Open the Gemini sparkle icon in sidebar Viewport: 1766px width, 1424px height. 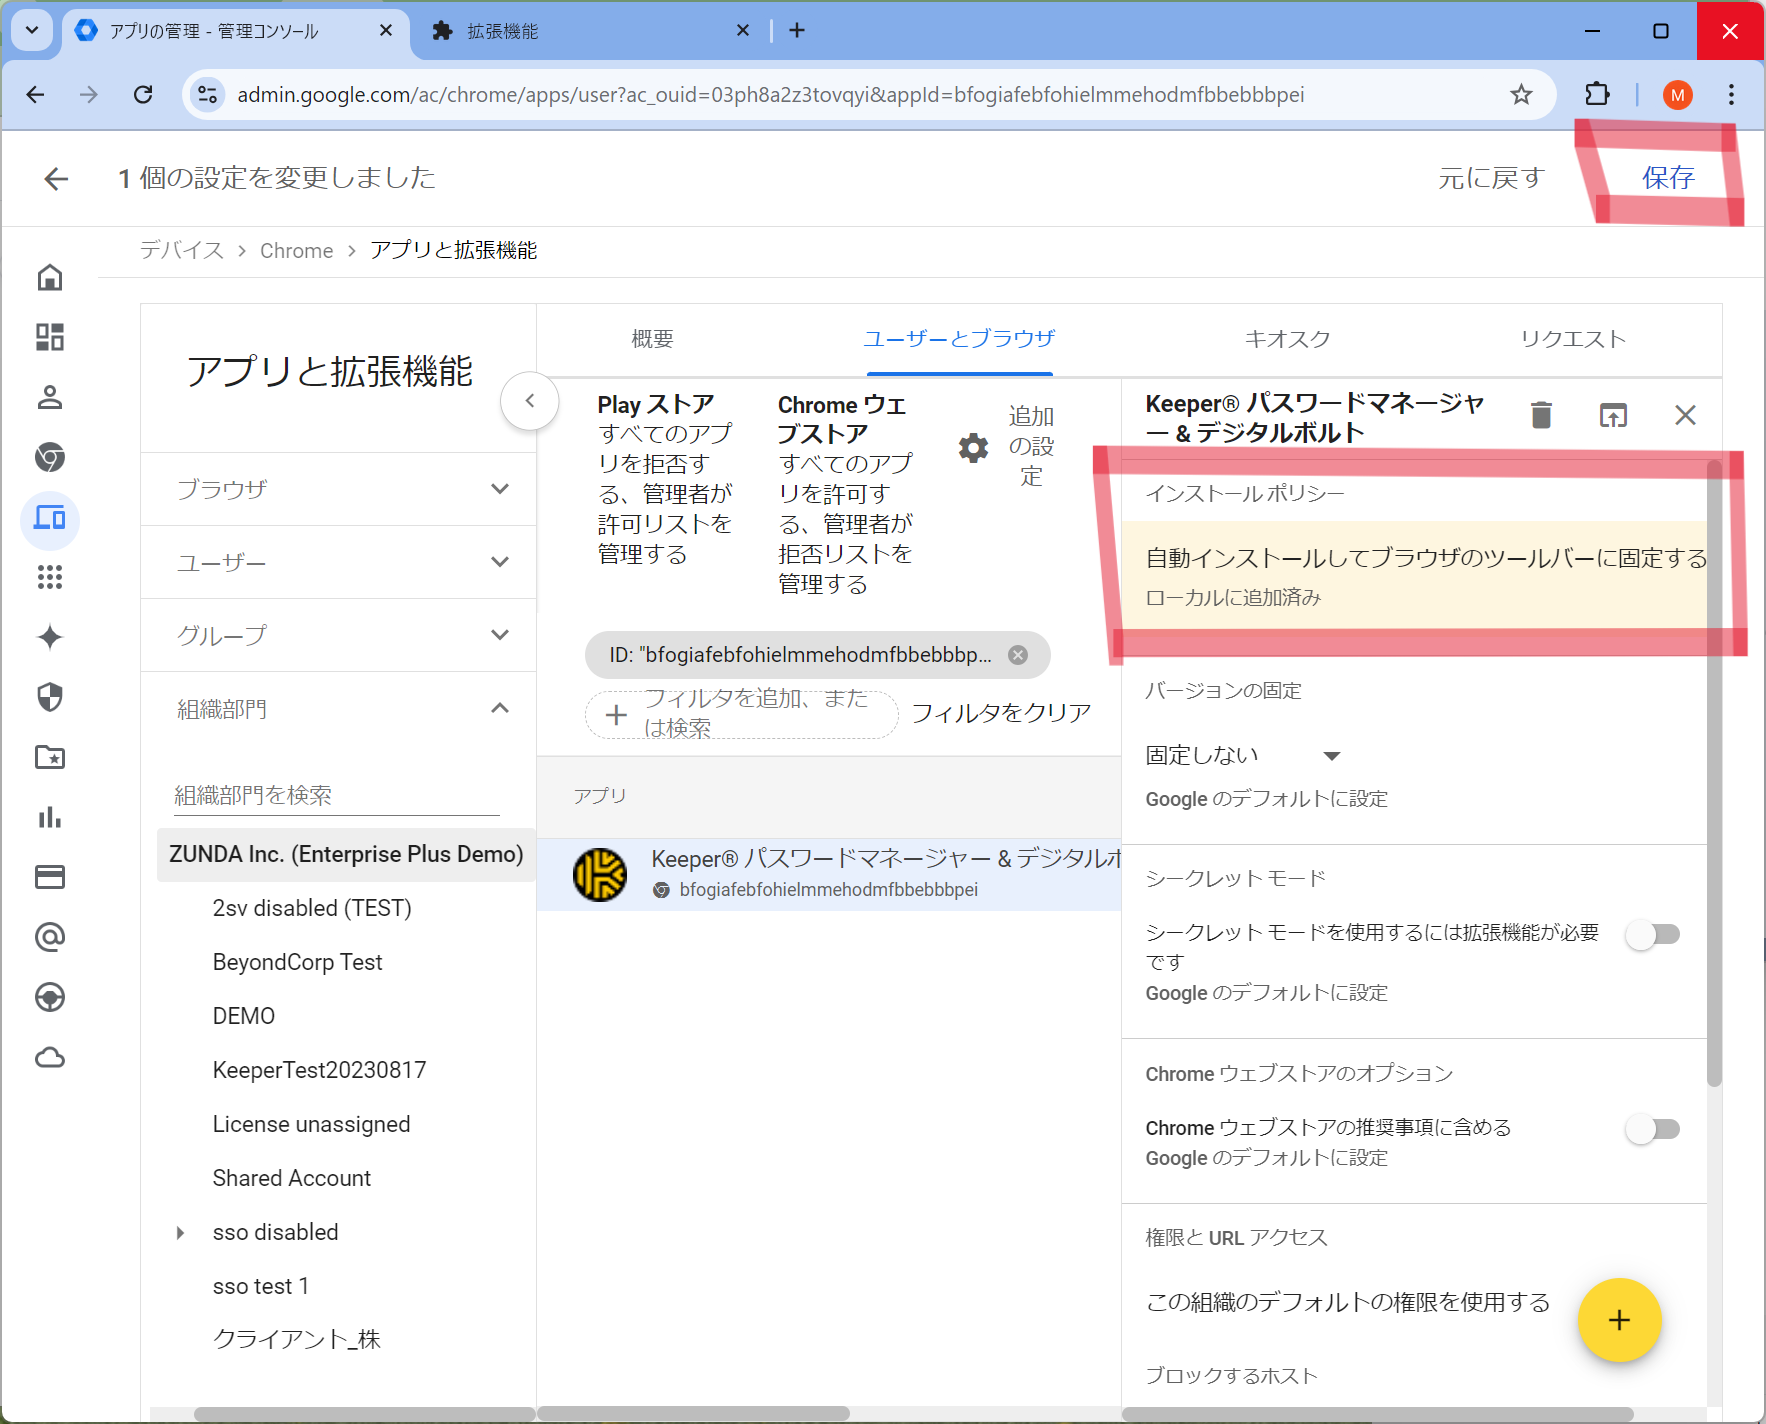(50, 637)
